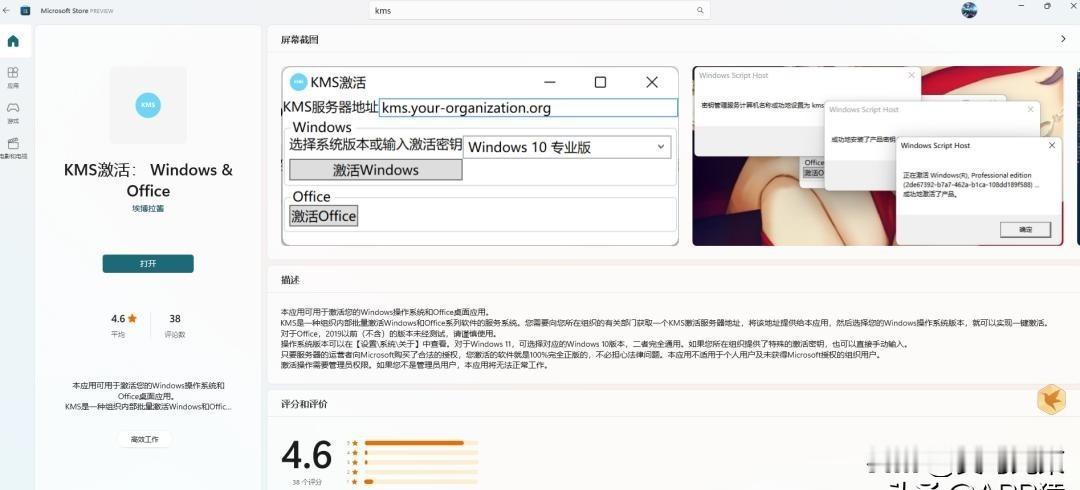The width and height of the screenshot is (1080, 490).
Task: Focus the search box containing 'kms'
Action: [x=539, y=10]
